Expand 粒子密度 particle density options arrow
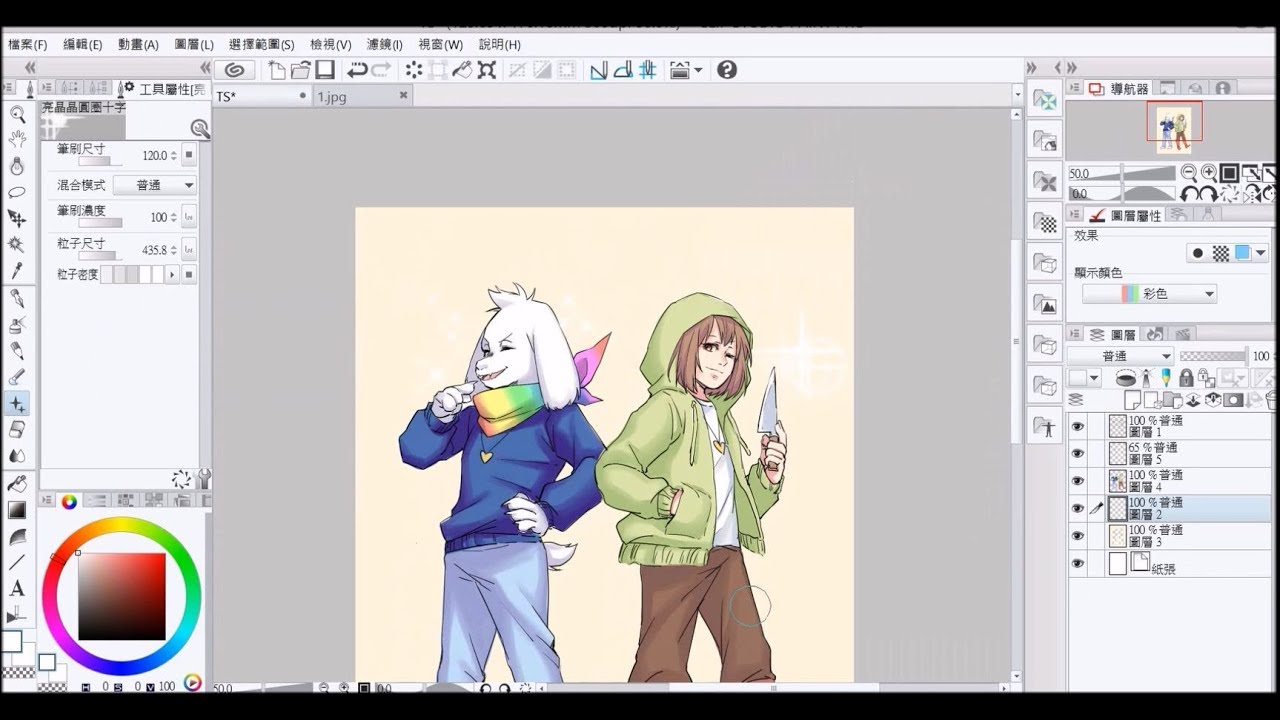 click(172, 274)
